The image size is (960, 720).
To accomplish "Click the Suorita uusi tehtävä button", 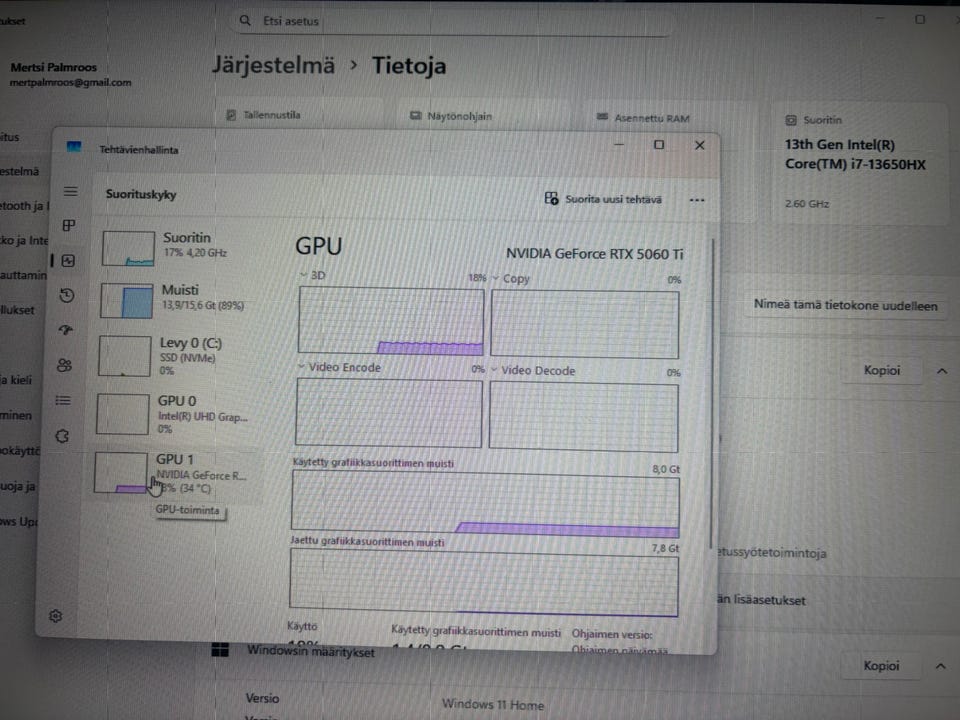I will coord(603,199).
